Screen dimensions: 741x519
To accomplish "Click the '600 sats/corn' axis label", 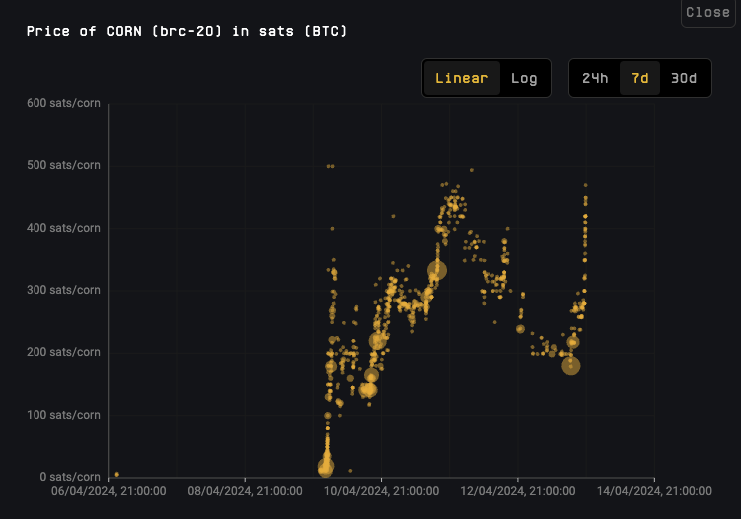I will (64, 103).
